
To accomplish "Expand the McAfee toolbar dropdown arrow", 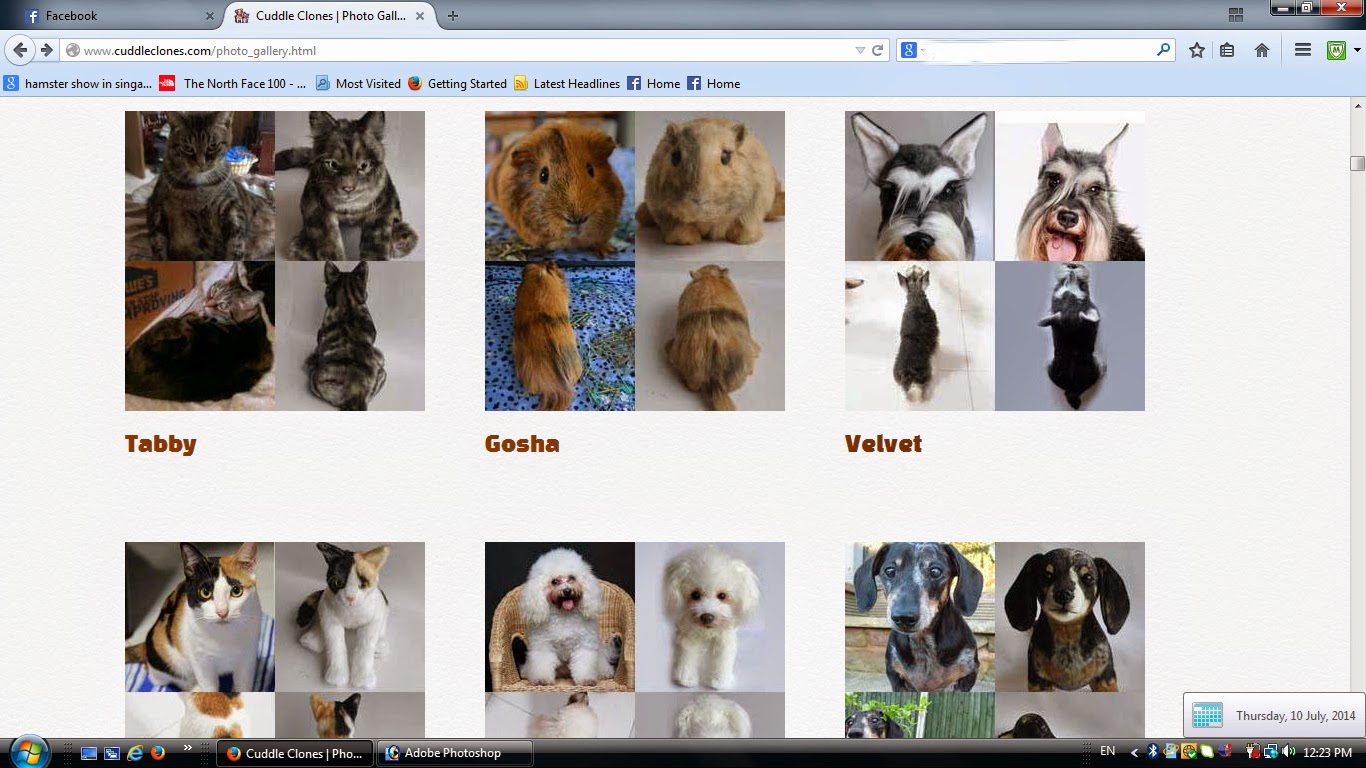I will pos(1357,50).
